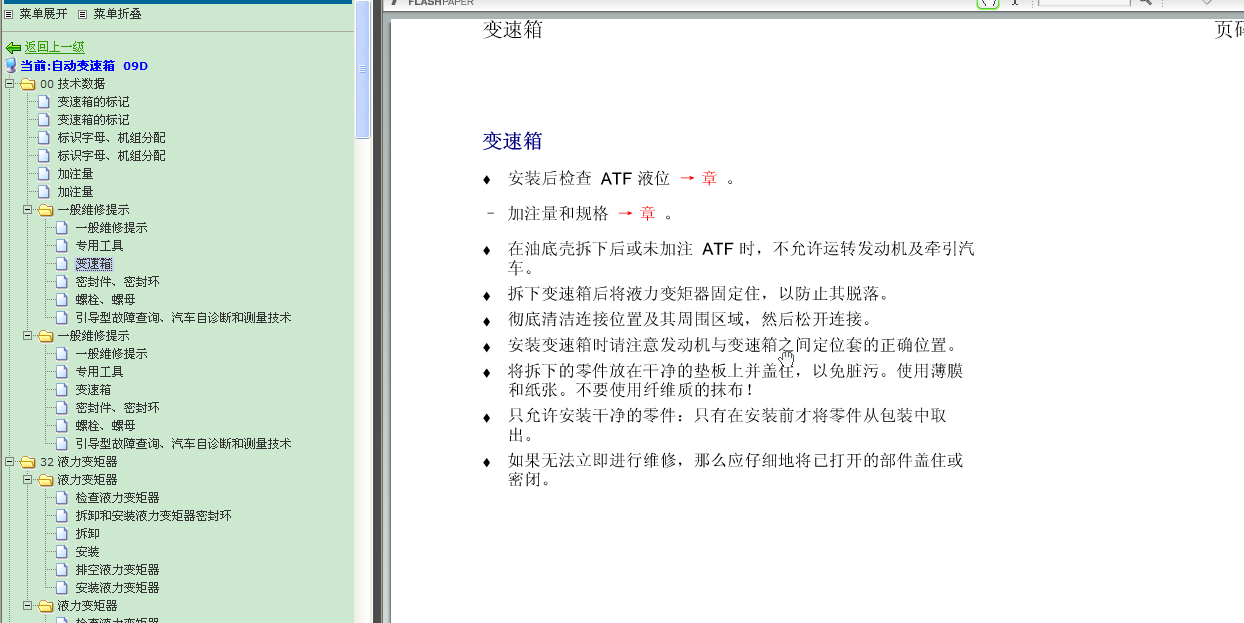Collapse the 32 液力变矩器 tree node
Screen dimensions: 1244x623
[x=10, y=462]
